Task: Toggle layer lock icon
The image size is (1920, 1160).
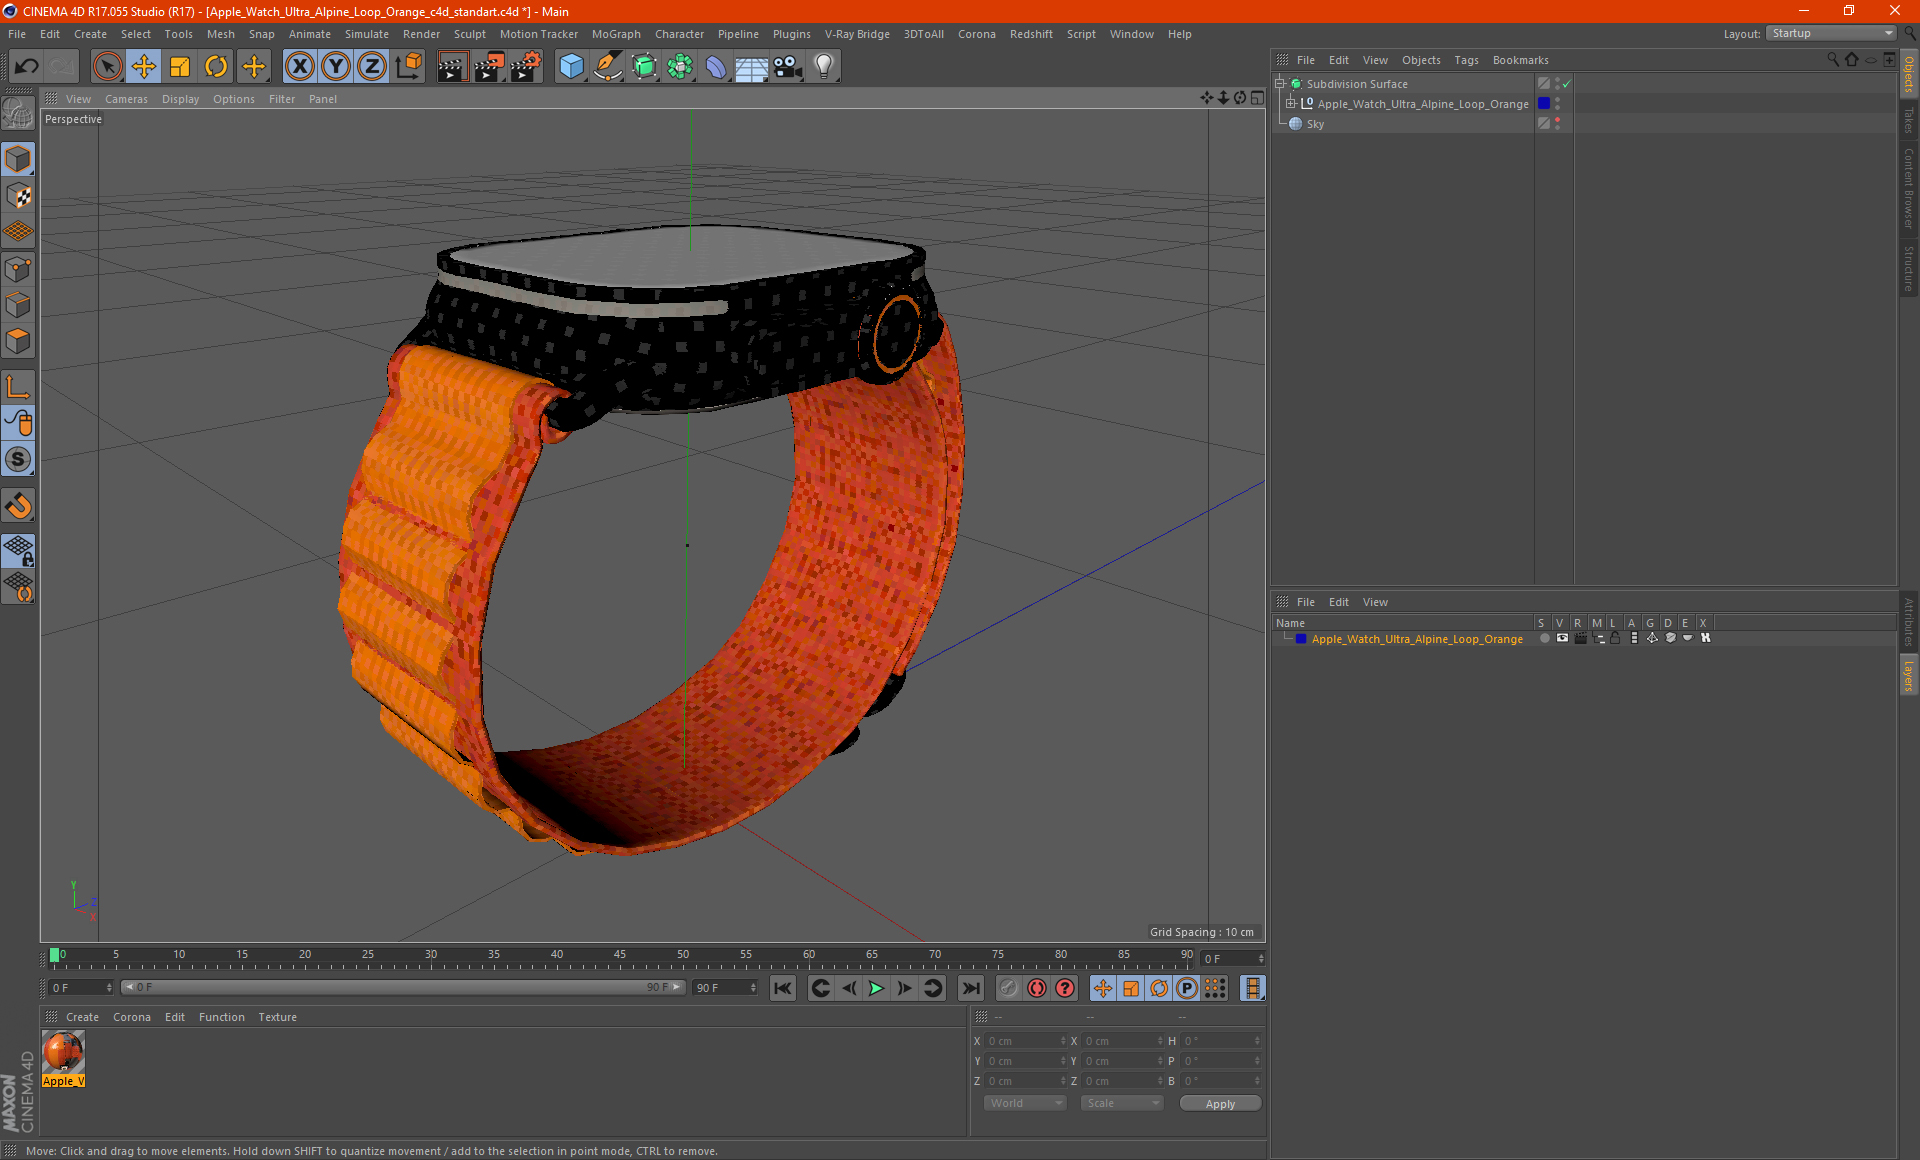Action: [x=1615, y=638]
